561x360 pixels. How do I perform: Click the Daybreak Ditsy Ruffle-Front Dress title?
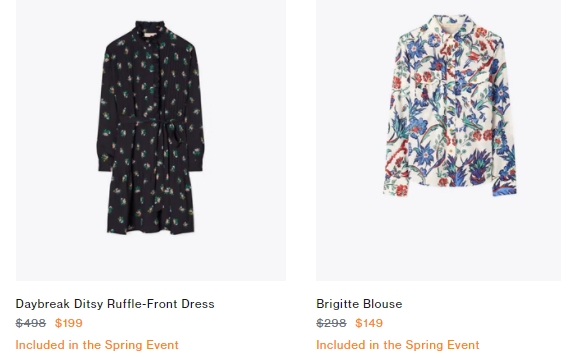point(115,304)
